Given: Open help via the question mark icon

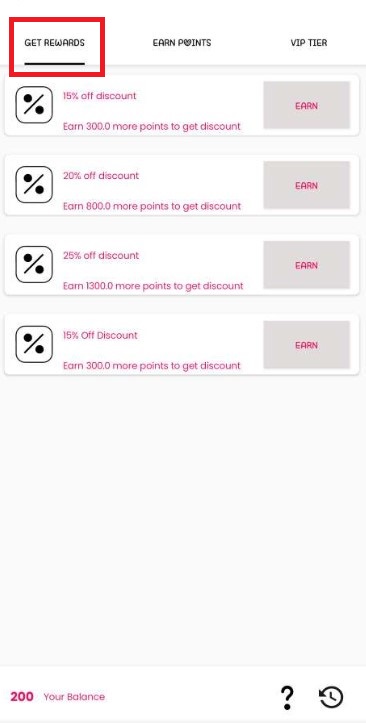Looking at the screenshot, I should [x=287, y=698].
